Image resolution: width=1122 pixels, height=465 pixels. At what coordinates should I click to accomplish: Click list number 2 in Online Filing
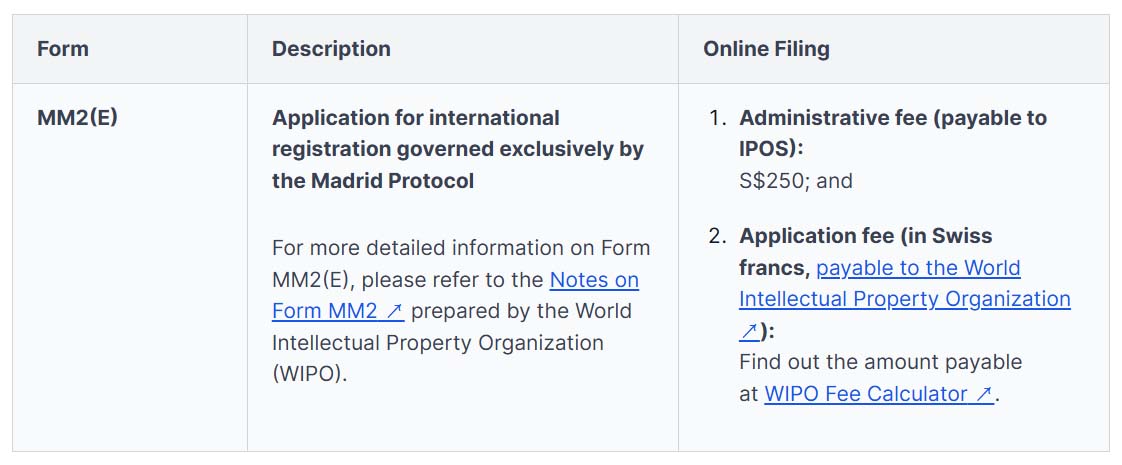(716, 237)
